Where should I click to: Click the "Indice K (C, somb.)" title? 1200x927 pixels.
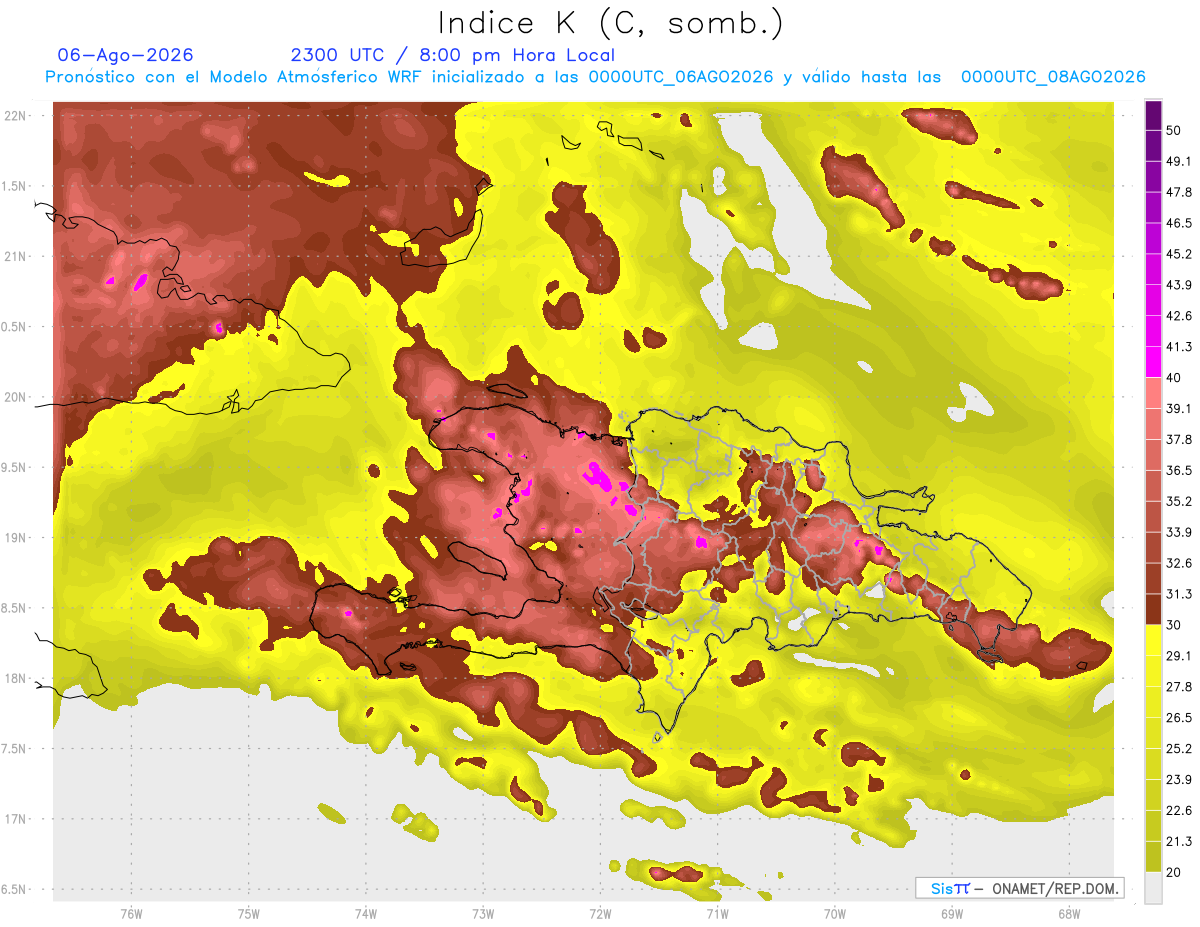click(611, 23)
